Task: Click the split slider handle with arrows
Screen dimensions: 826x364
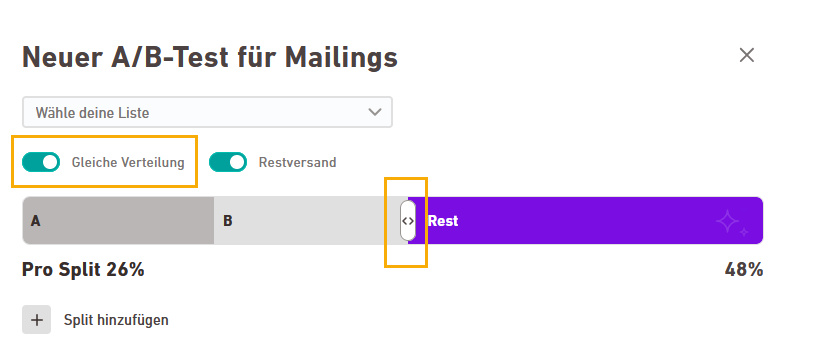Action: coord(408,221)
